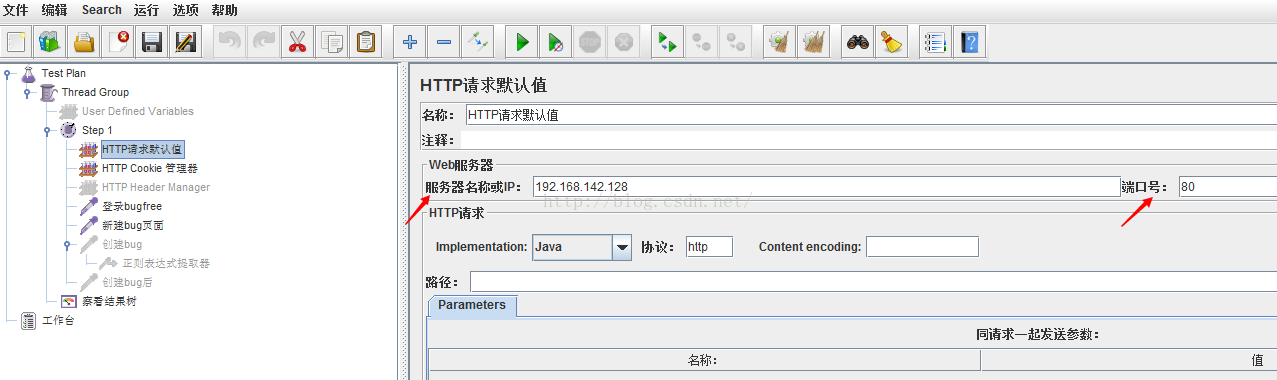Select the Thread Group tree item
This screenshot has height=380, width=1277.
point(94,92)
